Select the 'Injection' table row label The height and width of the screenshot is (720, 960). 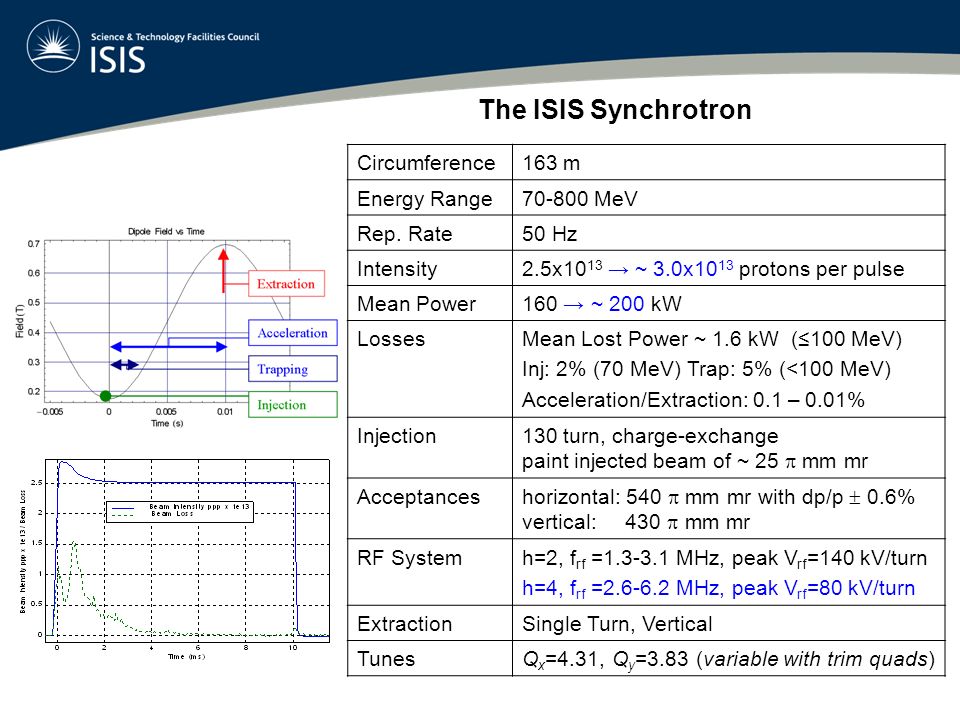396,436
